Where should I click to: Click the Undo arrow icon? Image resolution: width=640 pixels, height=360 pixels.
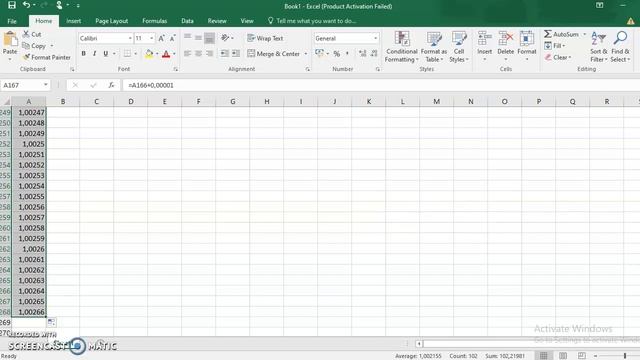[x=27, y=5]
